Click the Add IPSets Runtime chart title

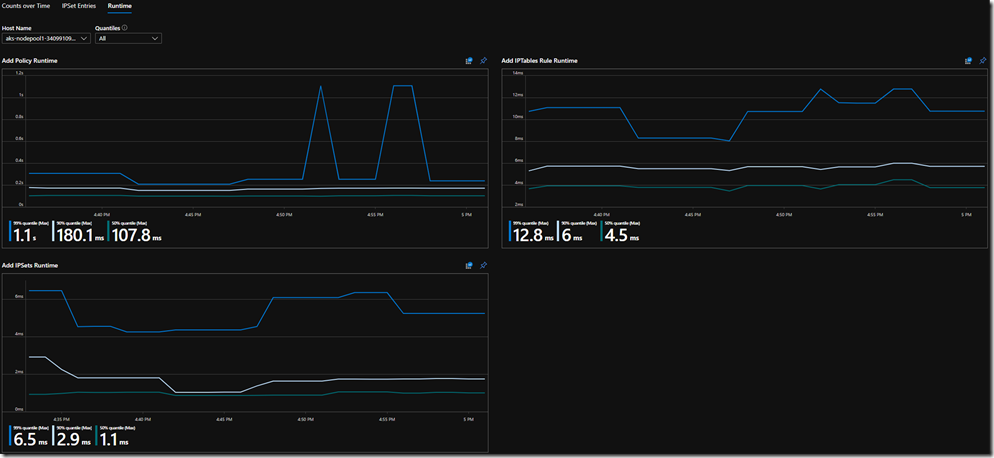pos(30,265)
